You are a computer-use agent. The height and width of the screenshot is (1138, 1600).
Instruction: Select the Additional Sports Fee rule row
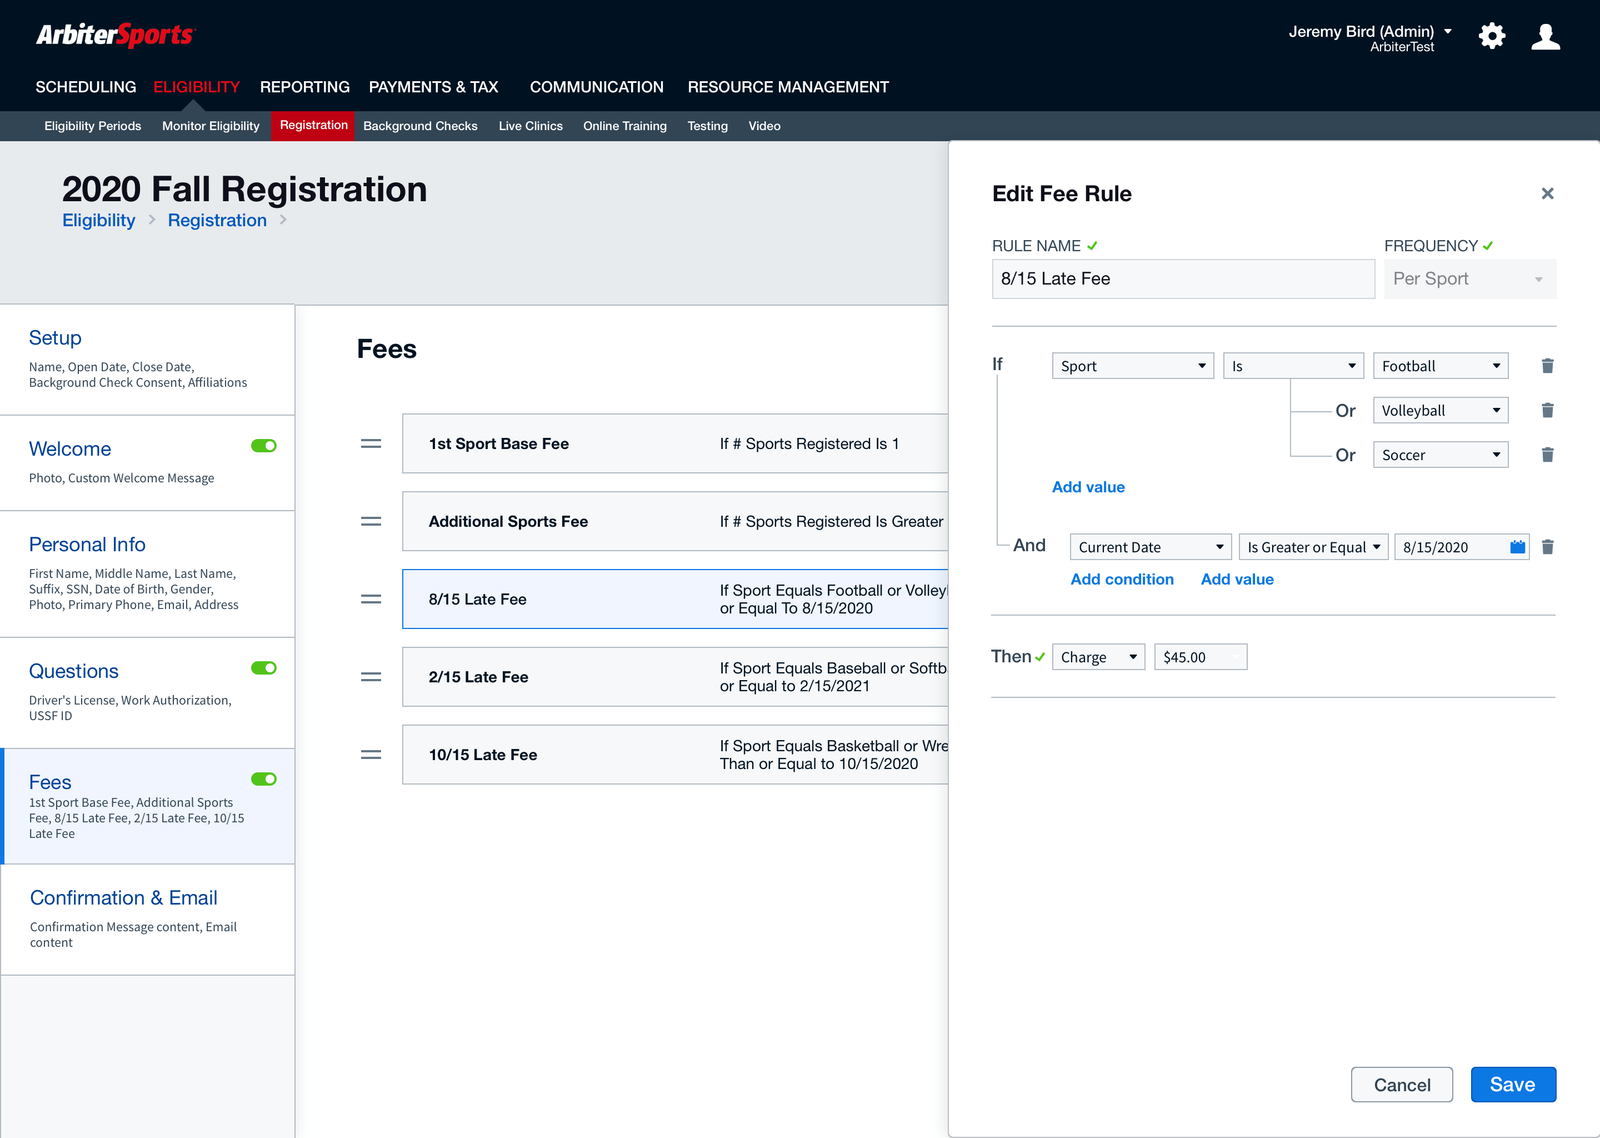click(x=675, y=522)
